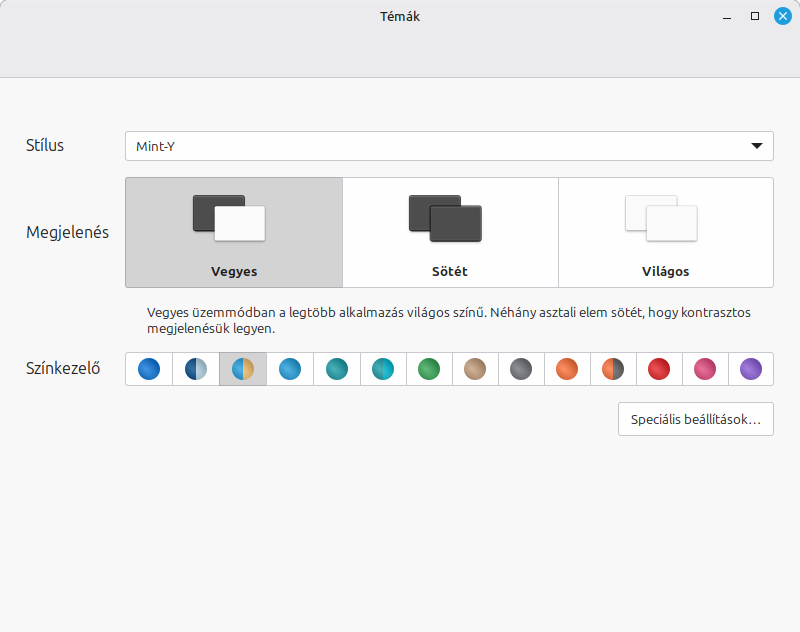Choose the pink color swatch
Image resolution: width=800 pixels, height=632 pixels.
pyautogui.click(x=705, y=369)
